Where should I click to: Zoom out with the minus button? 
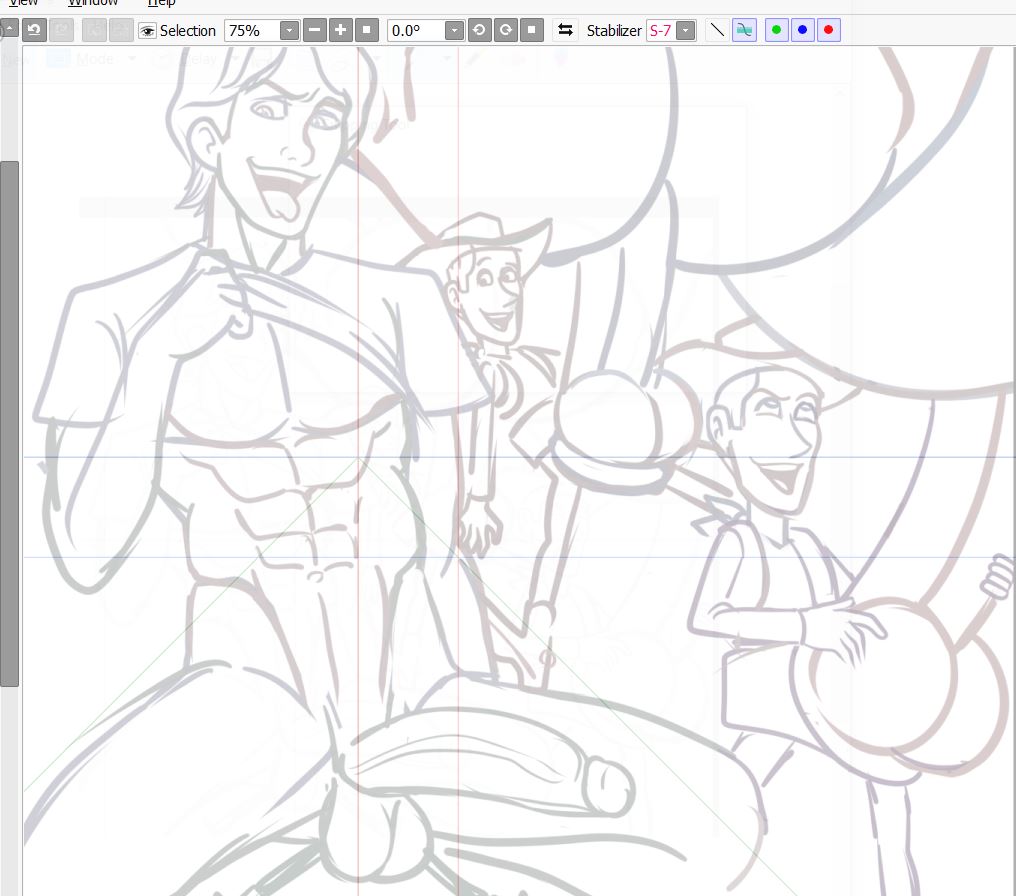pyautogui.click(x=314, y=30)
